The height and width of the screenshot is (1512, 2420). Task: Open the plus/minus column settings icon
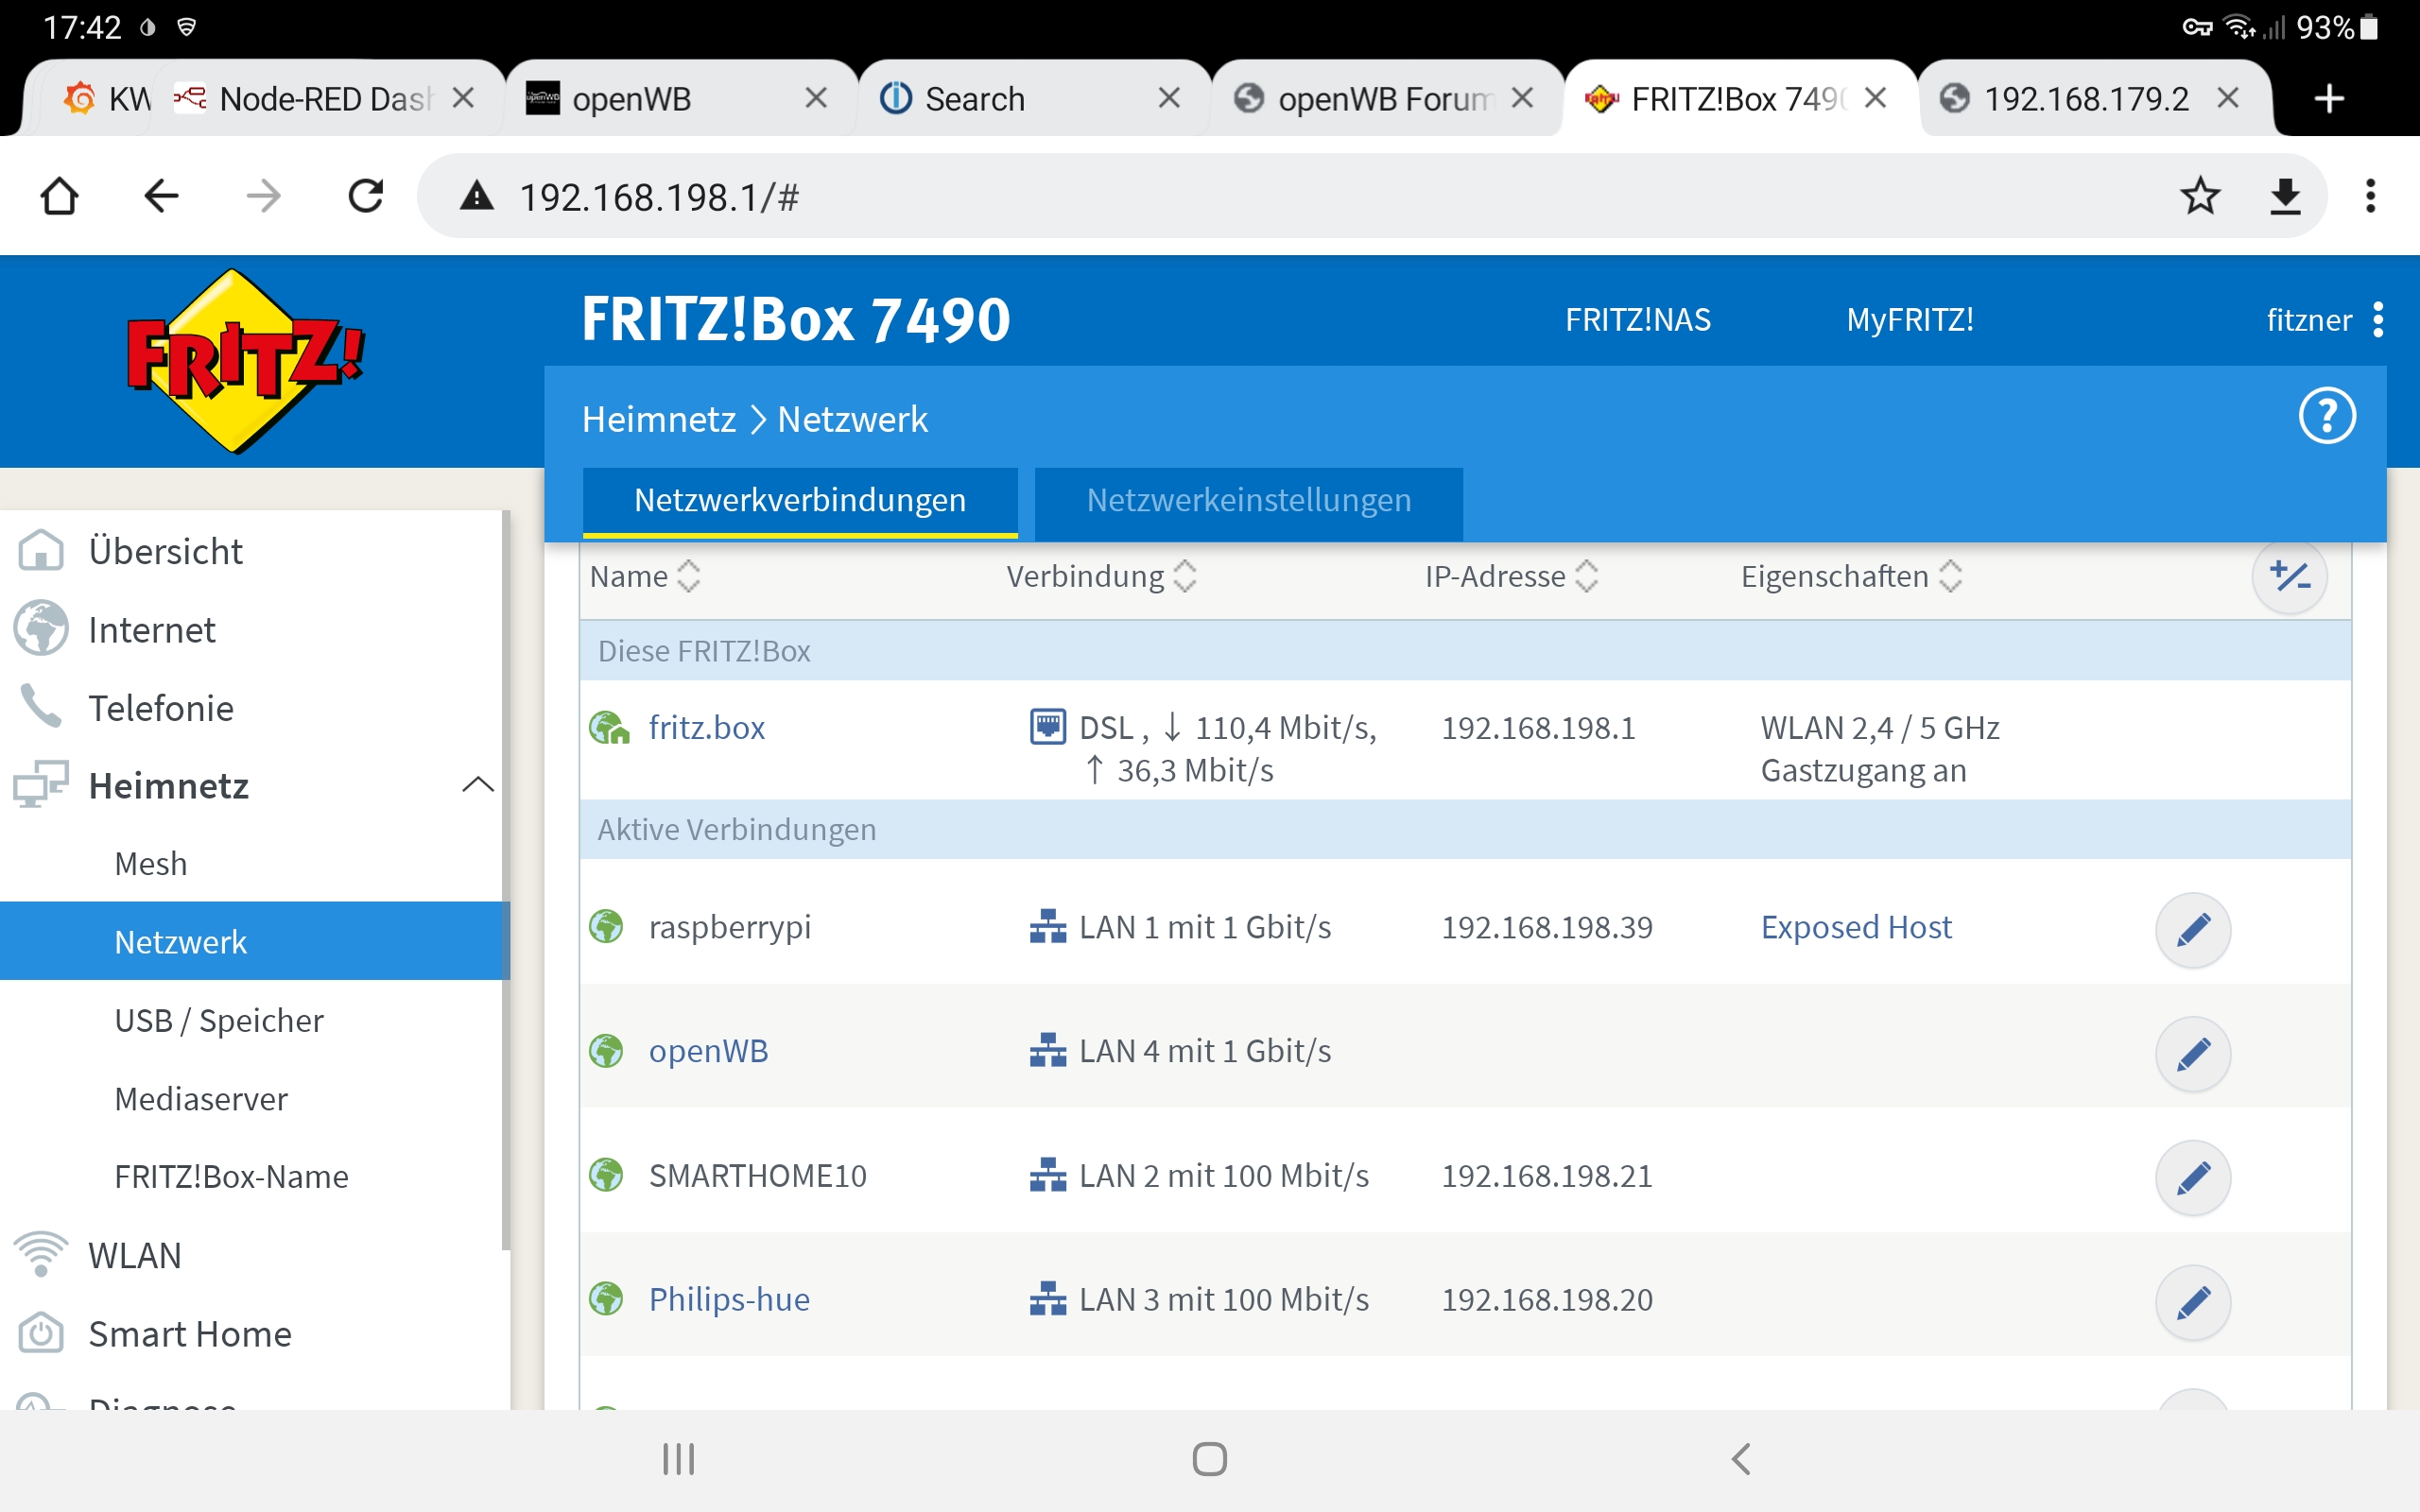coord(2288,577)
